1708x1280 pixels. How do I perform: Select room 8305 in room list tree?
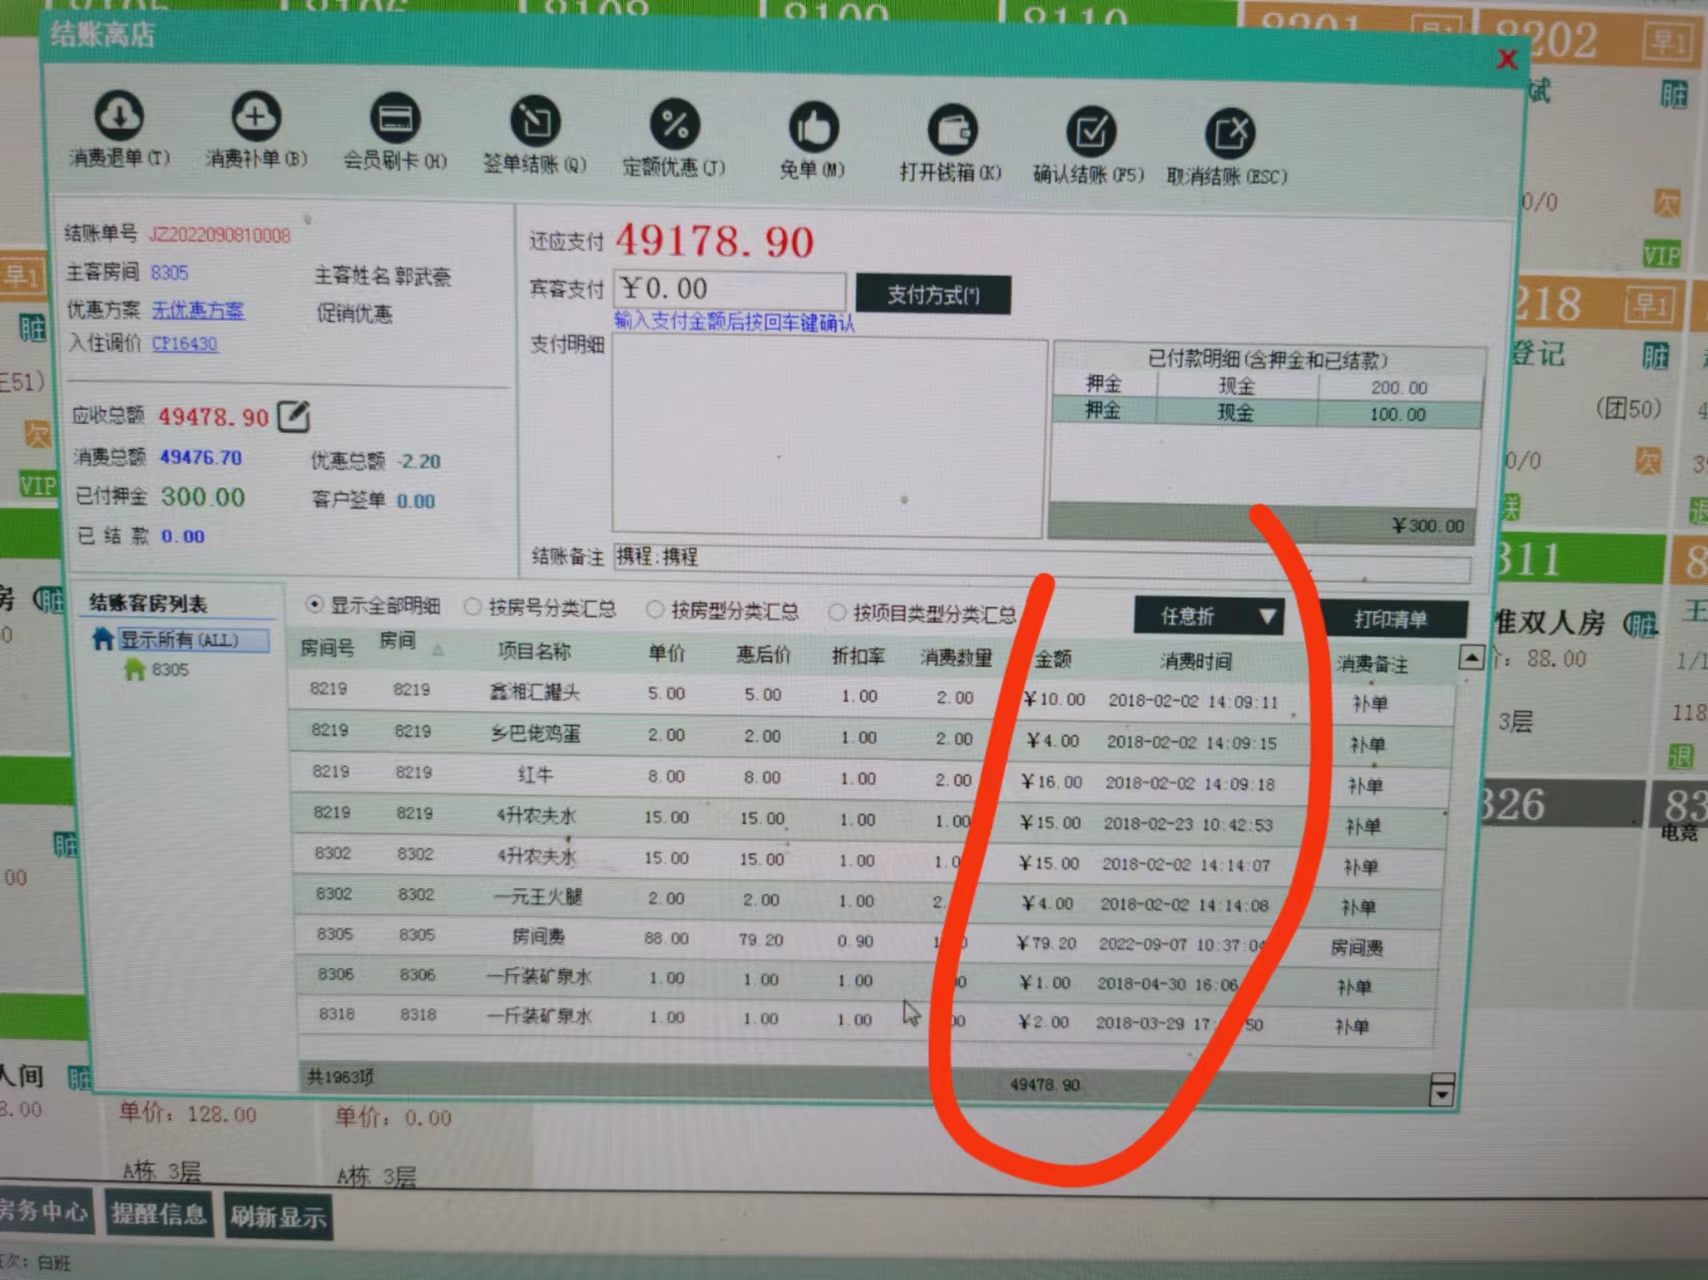coord(168,670)
